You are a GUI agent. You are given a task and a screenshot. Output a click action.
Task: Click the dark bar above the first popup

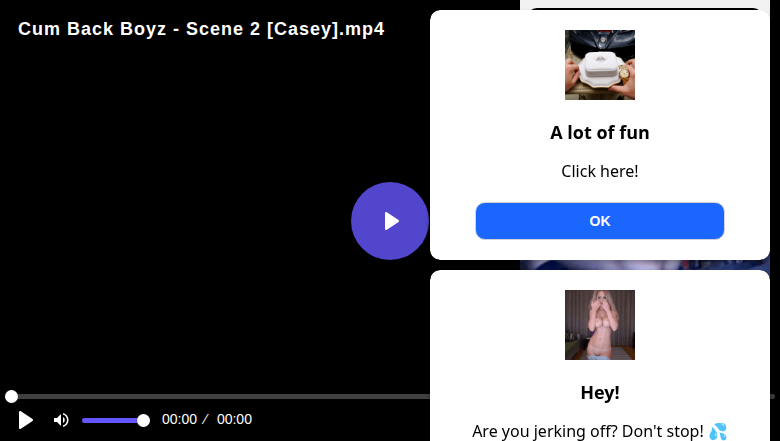pyautogui.click(x=650, y=5)
